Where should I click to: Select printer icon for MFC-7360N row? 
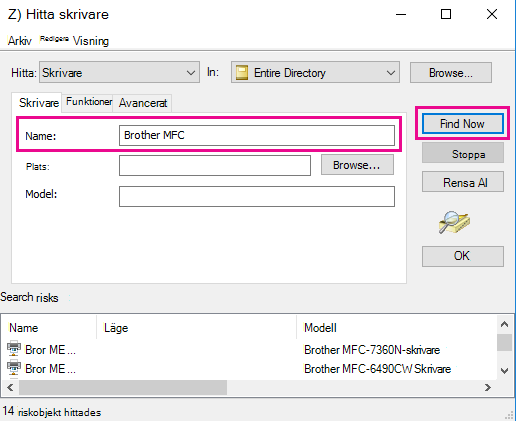pos(14,348)
